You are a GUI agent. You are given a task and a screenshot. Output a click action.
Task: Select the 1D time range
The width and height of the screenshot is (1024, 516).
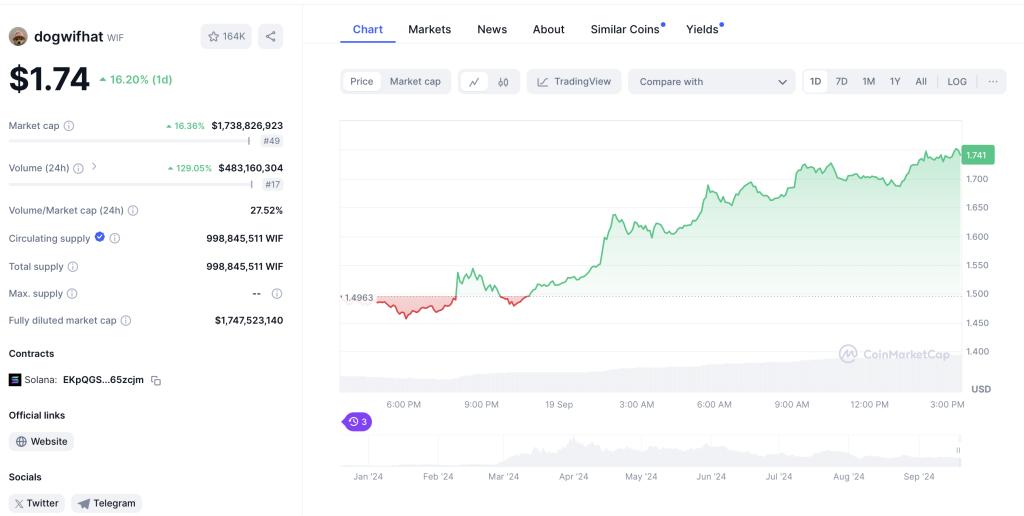point(816,82)
